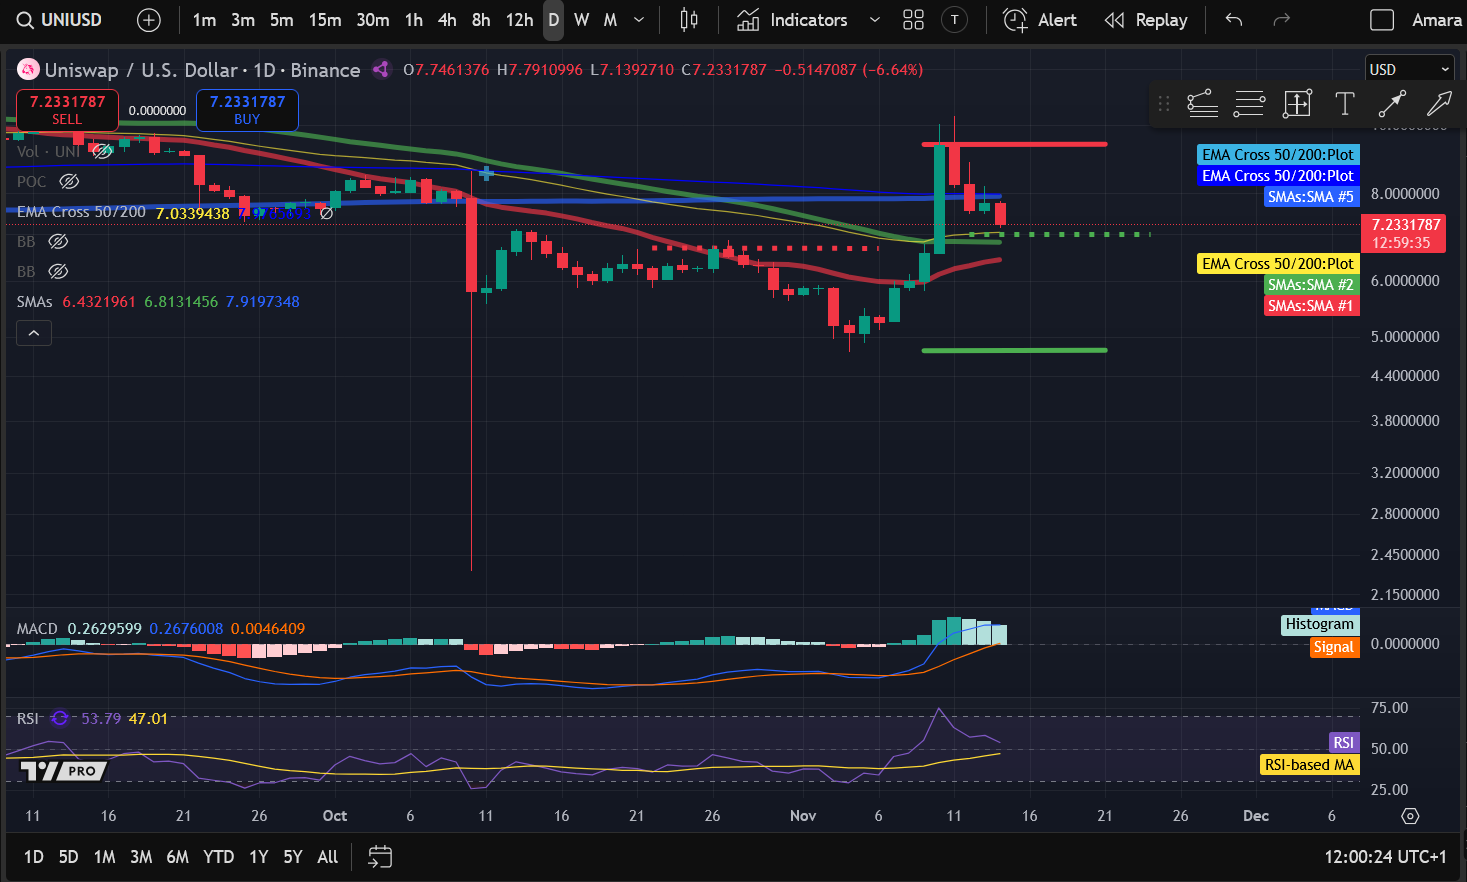Viewport: 1467px width, 882px height.
Task: Open the candlestick chart type selector
Action: point(689,20)
